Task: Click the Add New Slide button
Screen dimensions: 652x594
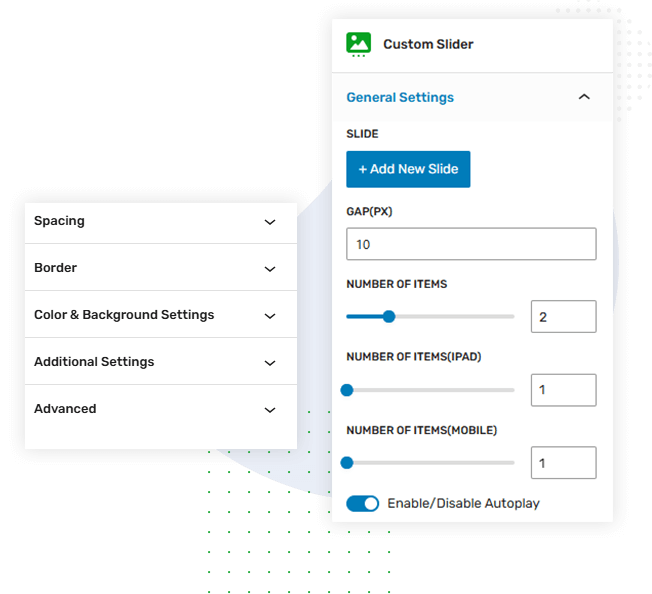Action: [x=408, y=169]
